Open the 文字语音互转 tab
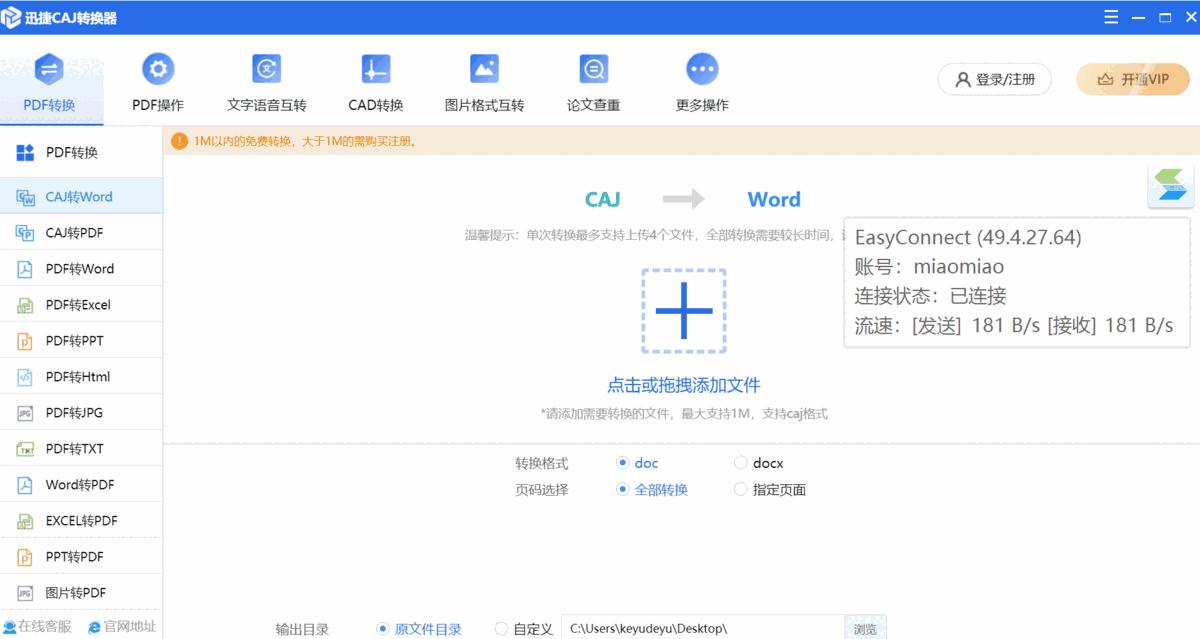 (266, 80)
